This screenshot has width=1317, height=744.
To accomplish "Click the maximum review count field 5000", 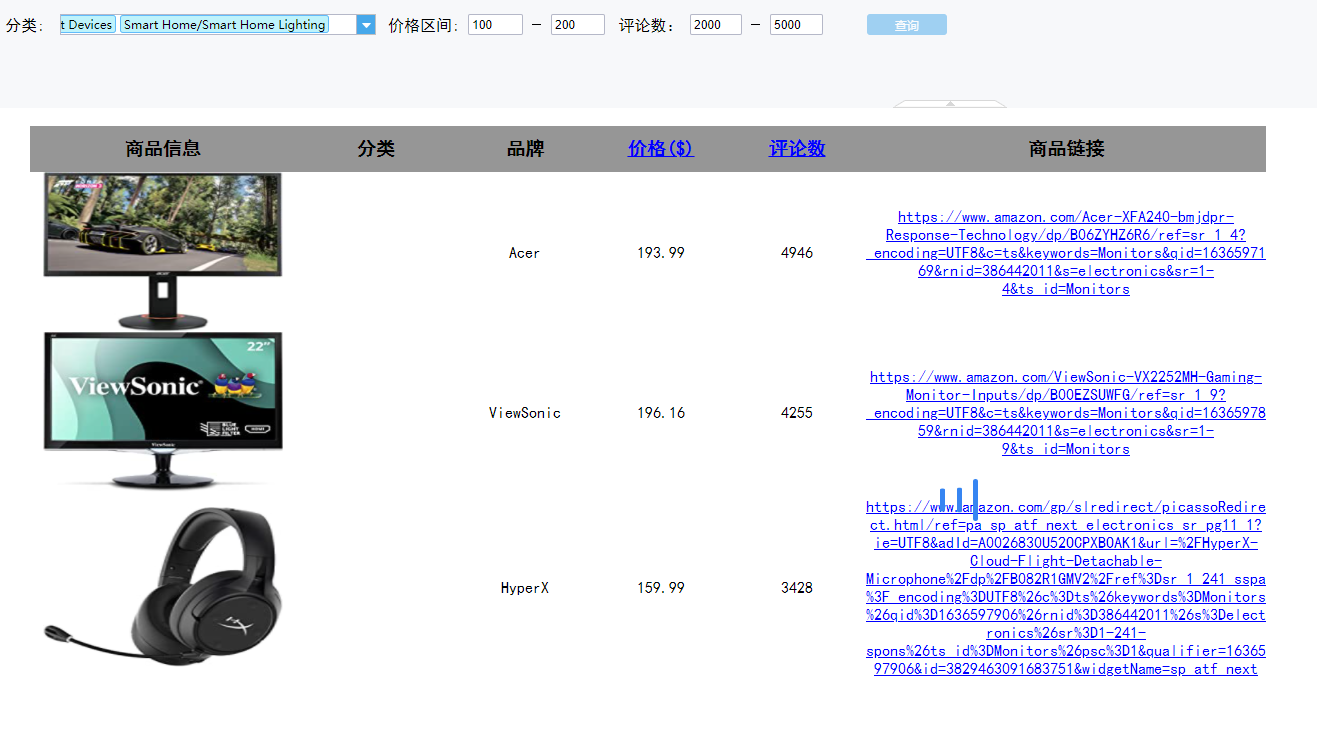I will (x=796, y=25).
